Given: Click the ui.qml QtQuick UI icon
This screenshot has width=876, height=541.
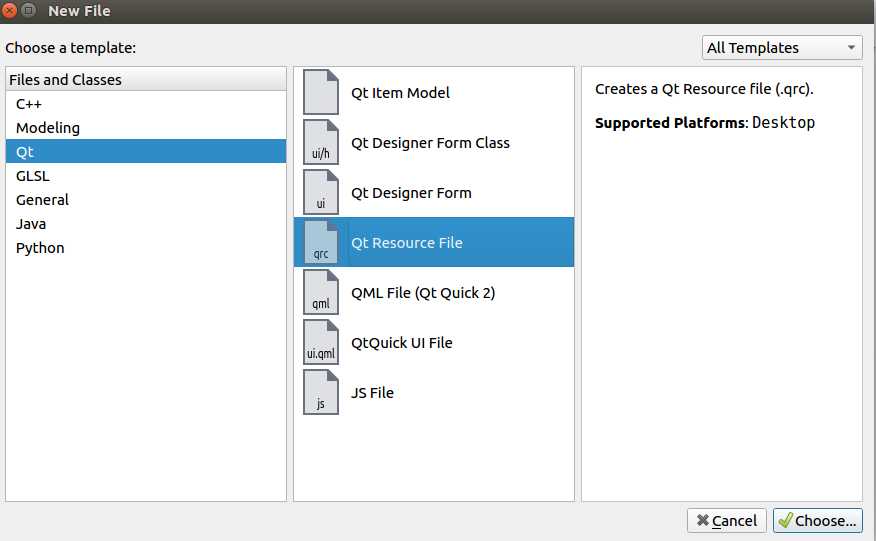Looking at the screenshot, I should pyautogui.click(x=321, y=342).
